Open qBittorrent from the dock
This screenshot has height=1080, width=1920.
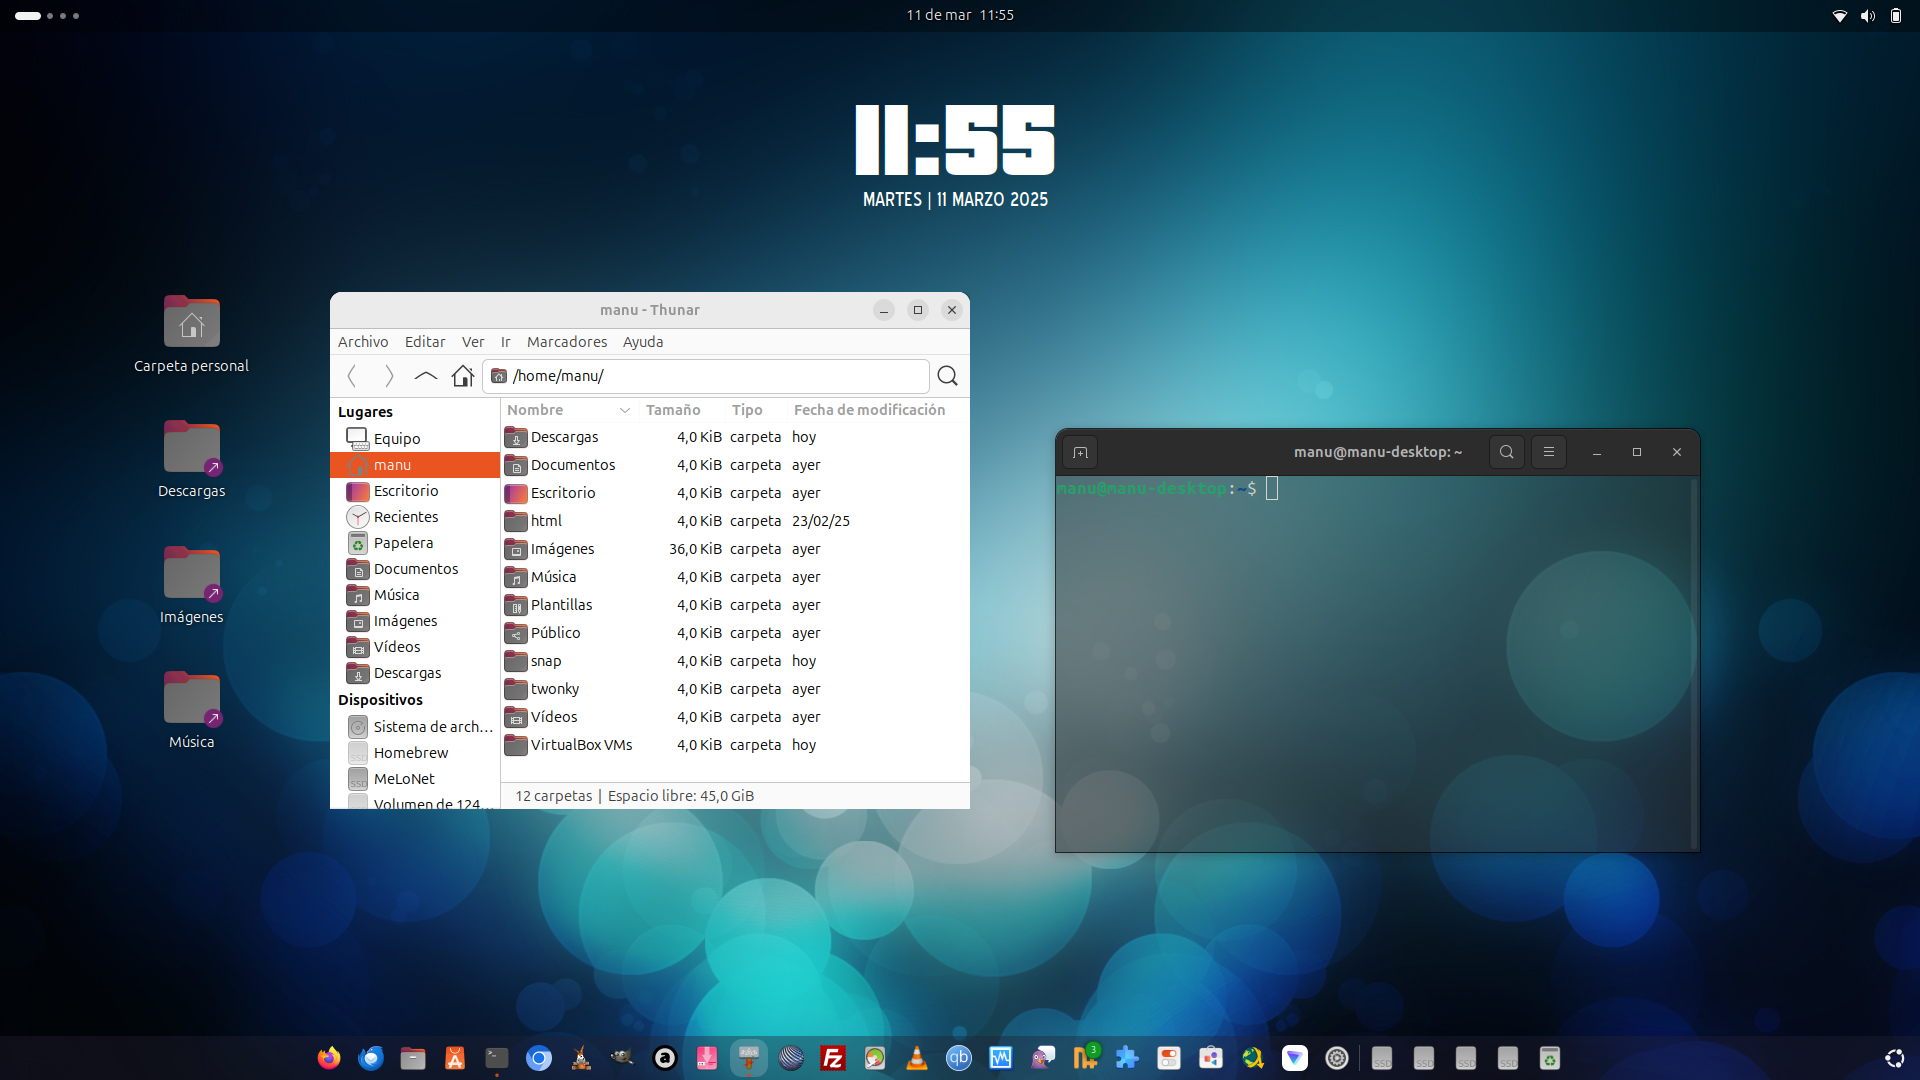pos(959,1058)
